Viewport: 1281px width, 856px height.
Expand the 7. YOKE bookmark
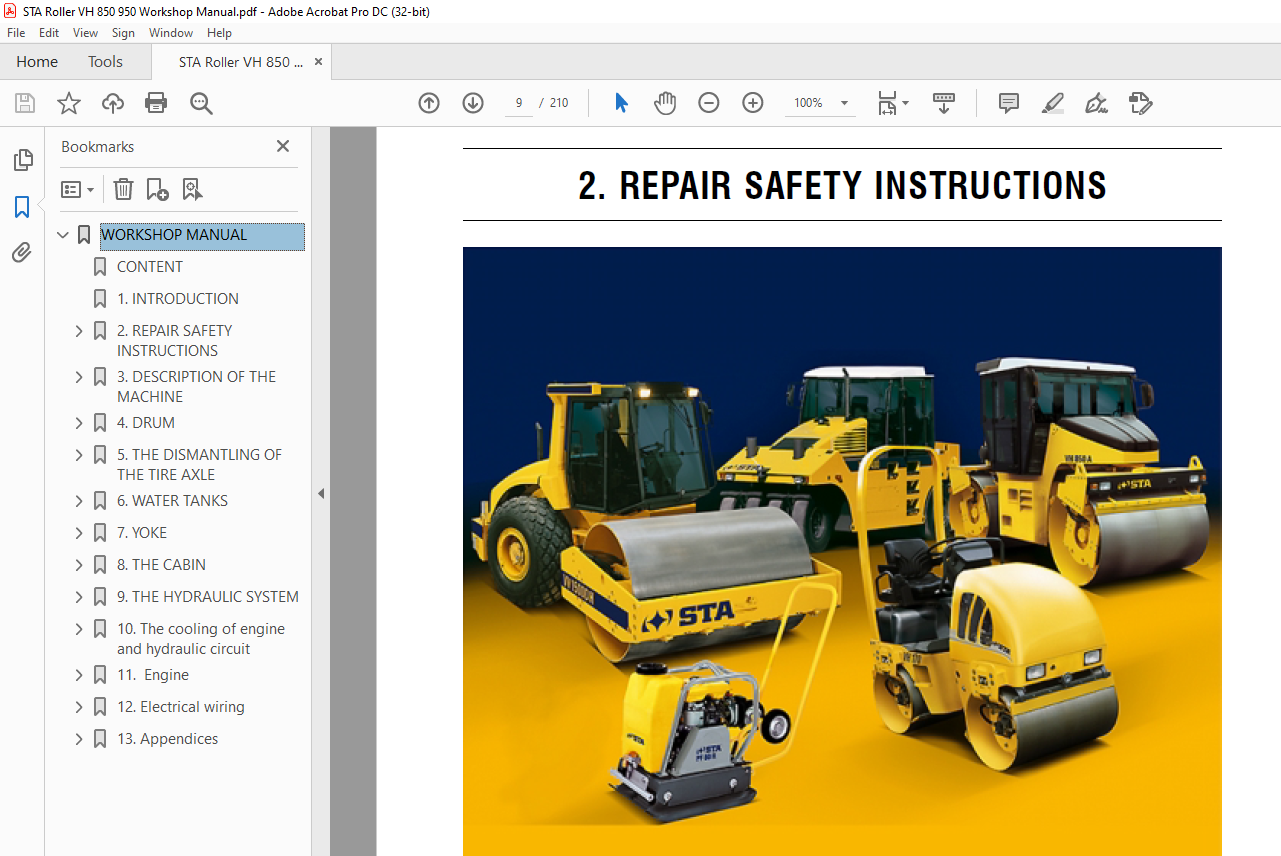click(79, 533)
